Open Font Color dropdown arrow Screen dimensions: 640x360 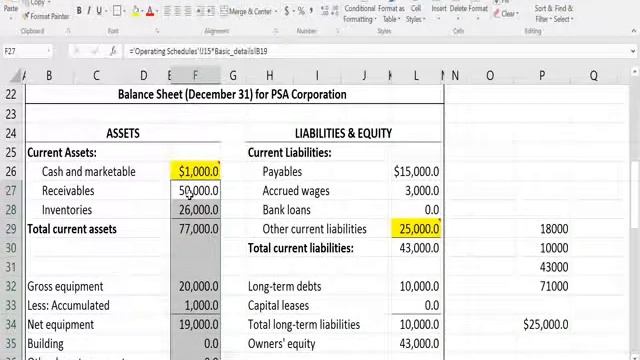157,11
